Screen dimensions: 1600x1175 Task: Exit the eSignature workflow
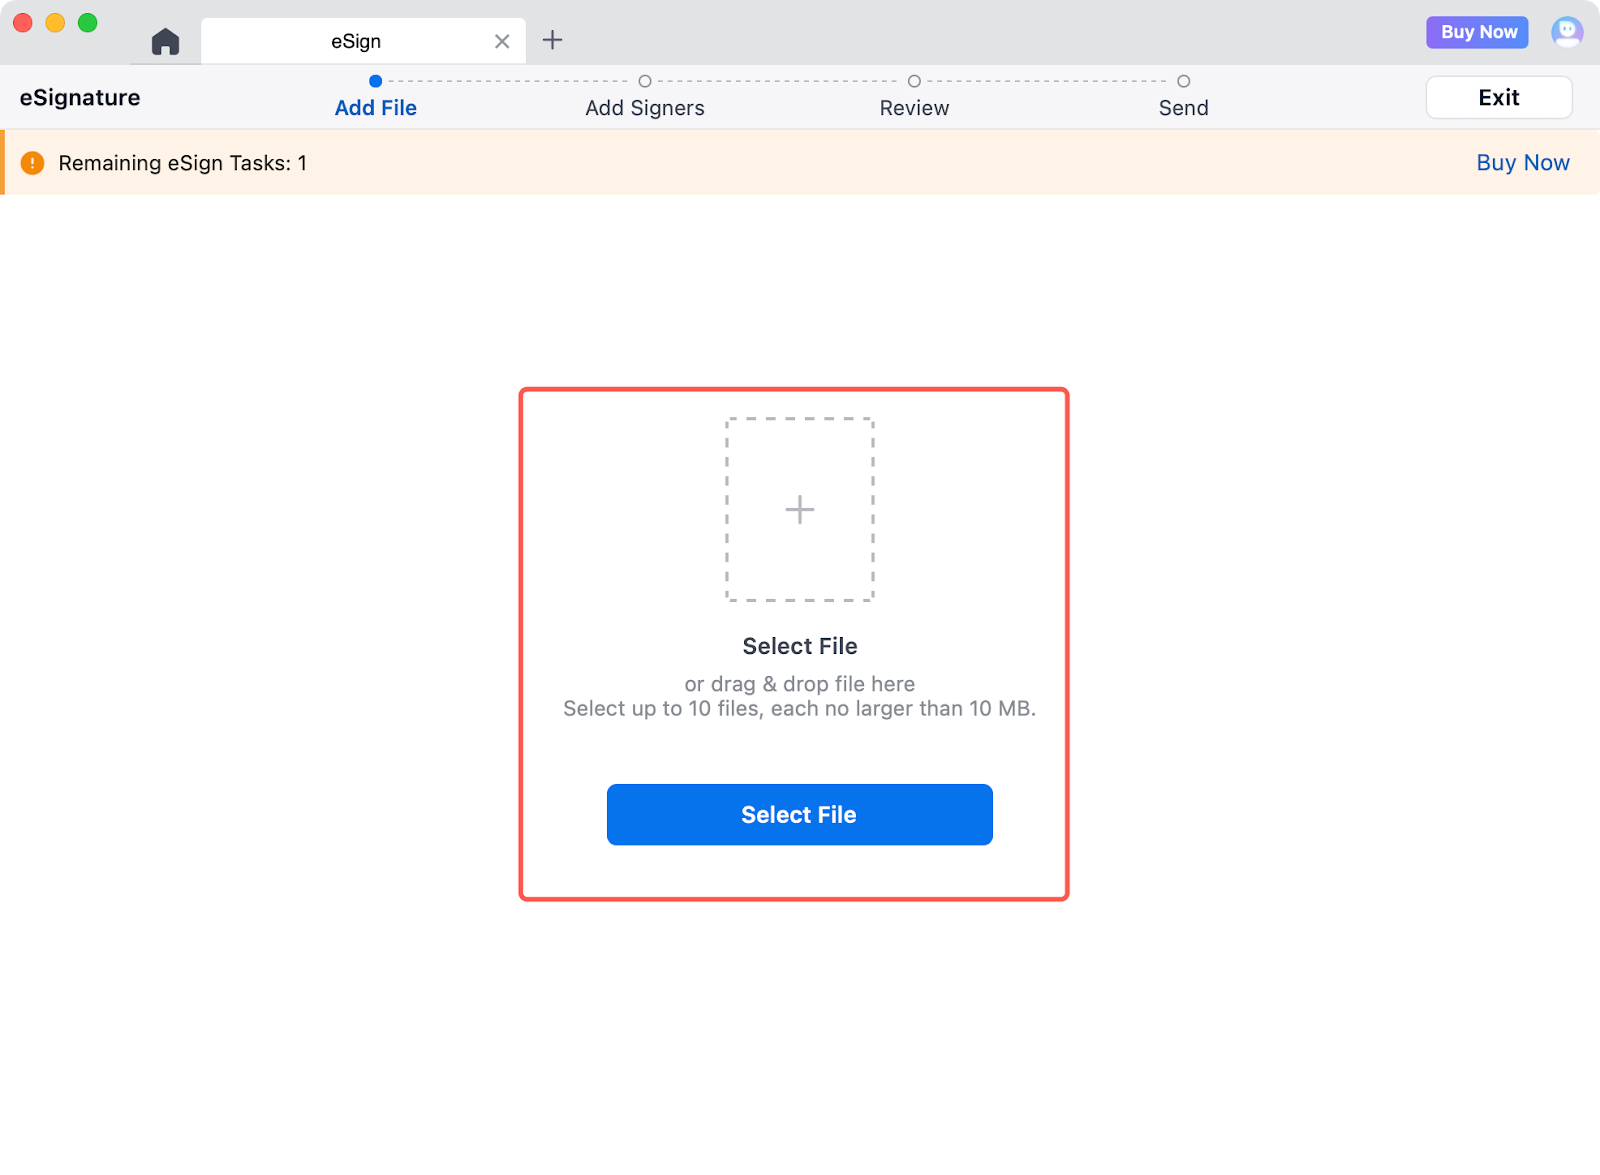[x=1498, y=97]
